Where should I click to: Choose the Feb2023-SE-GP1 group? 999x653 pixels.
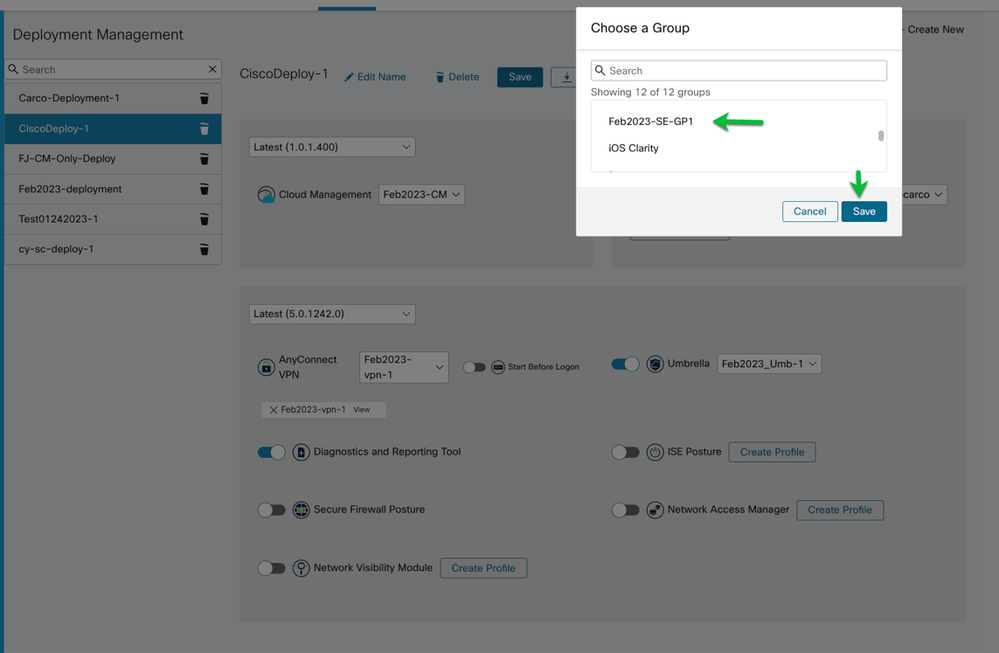click(x=650, y=121)
